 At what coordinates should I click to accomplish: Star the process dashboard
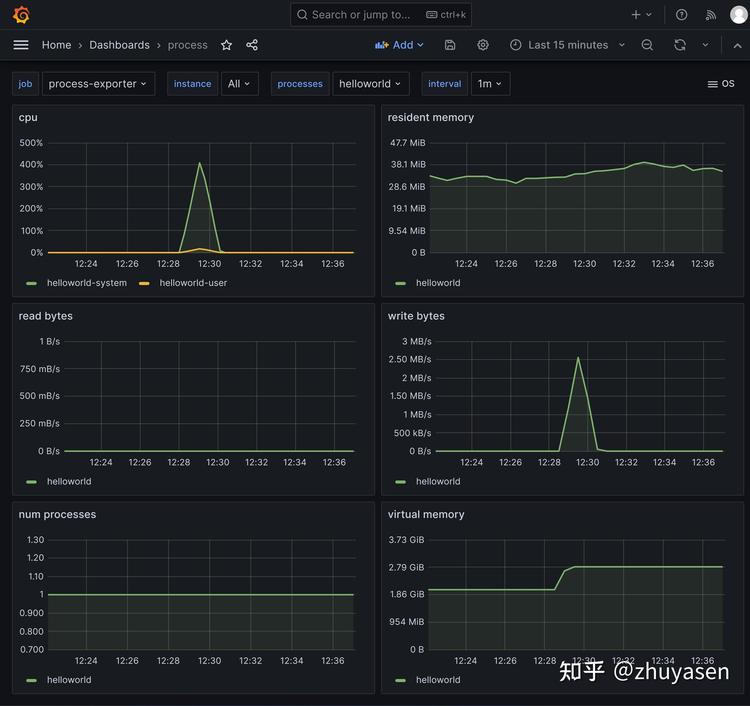[226, 45]
